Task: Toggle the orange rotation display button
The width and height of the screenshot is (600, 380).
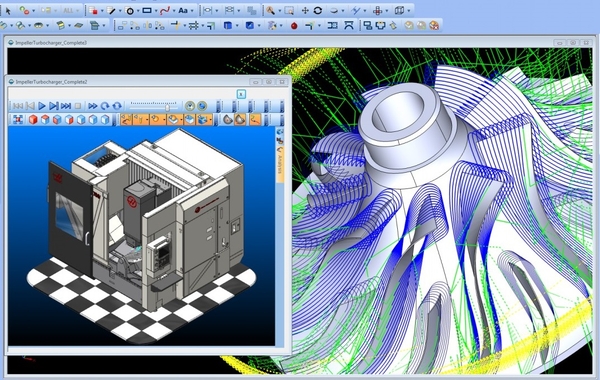Action: tap(156, 120)
